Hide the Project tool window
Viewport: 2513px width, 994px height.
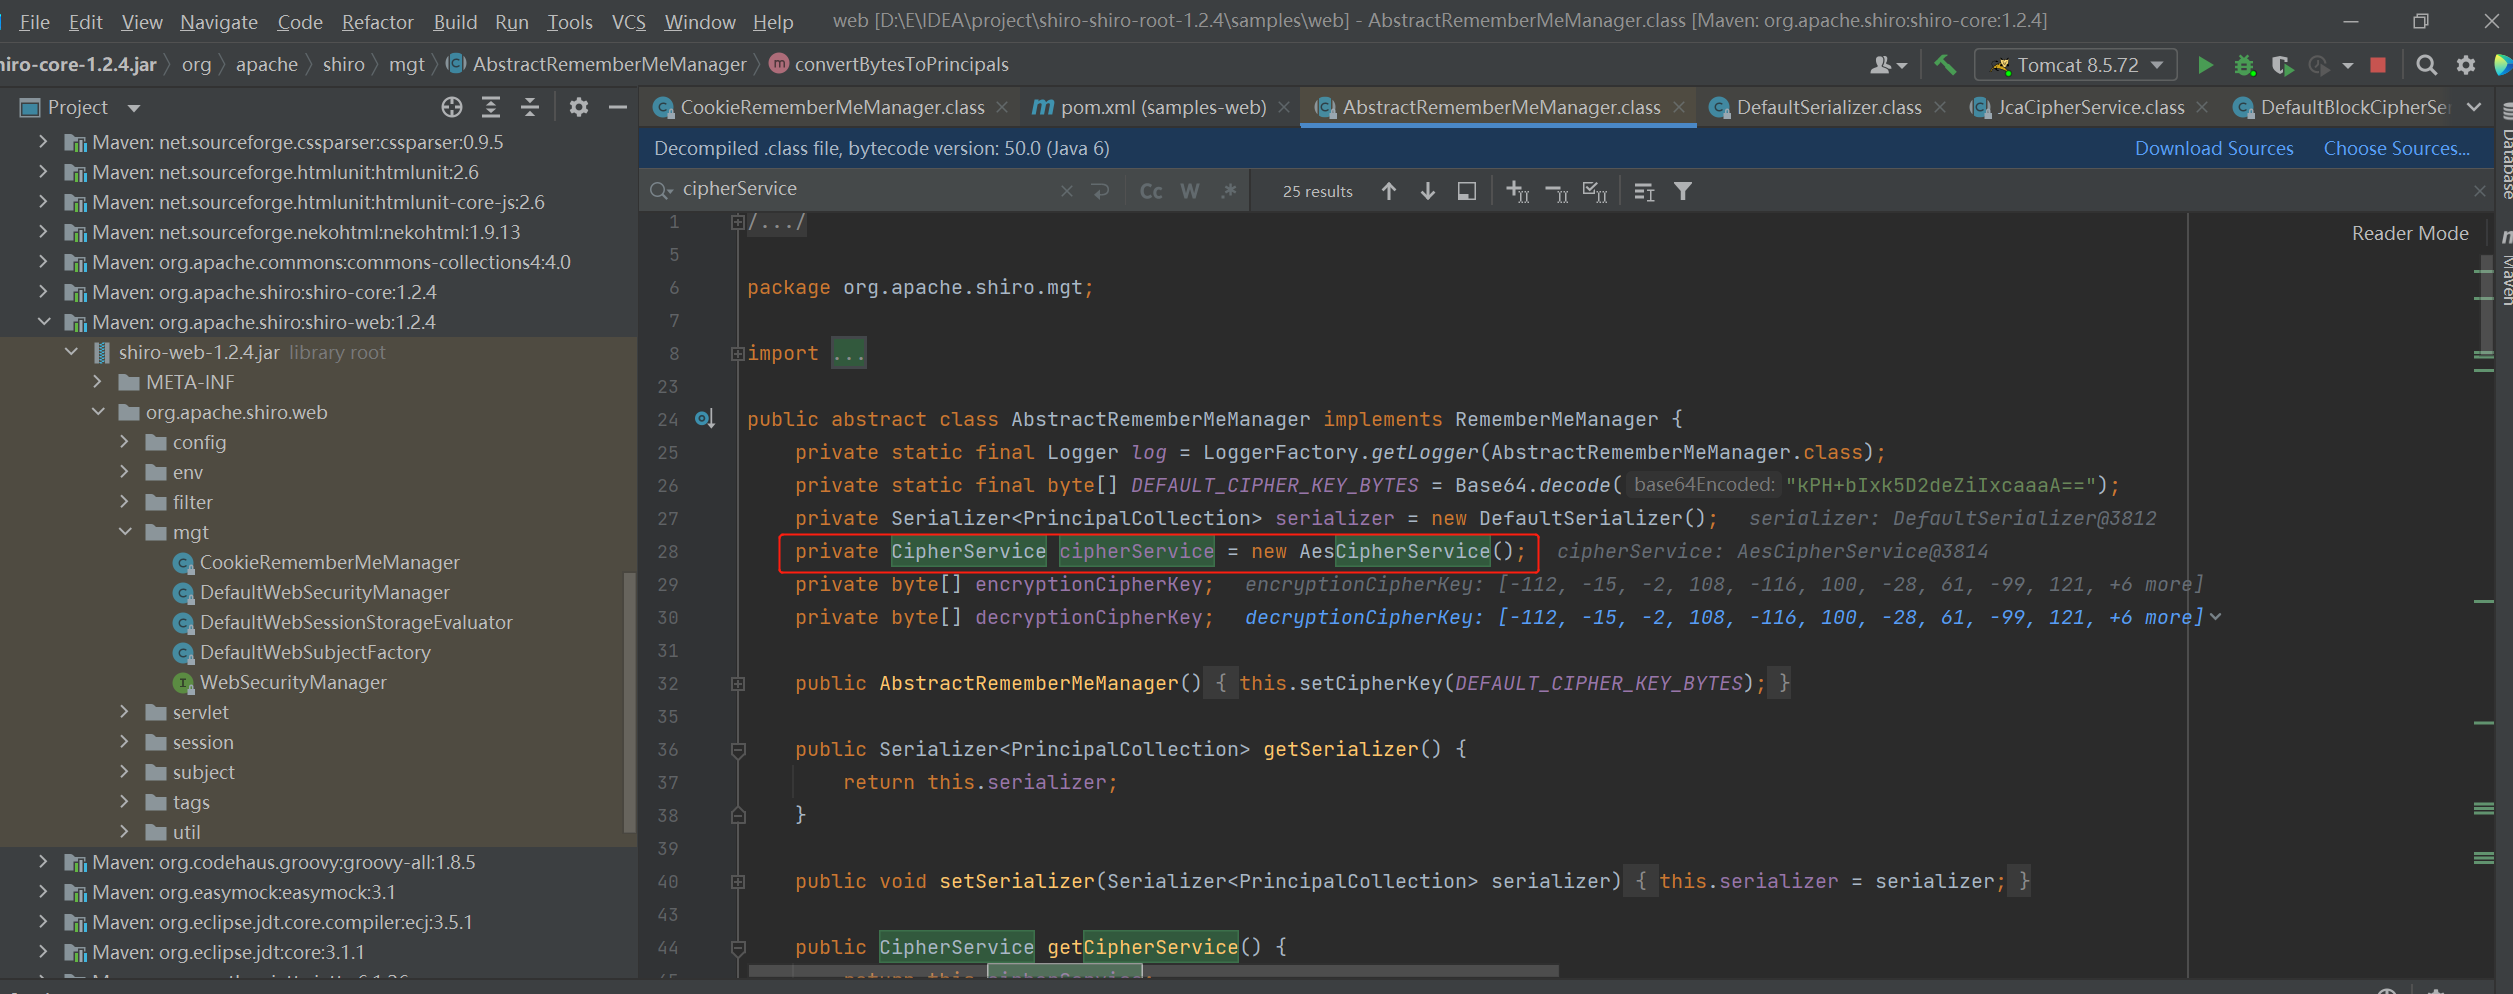pyautogui.click(x=618, y=107)
